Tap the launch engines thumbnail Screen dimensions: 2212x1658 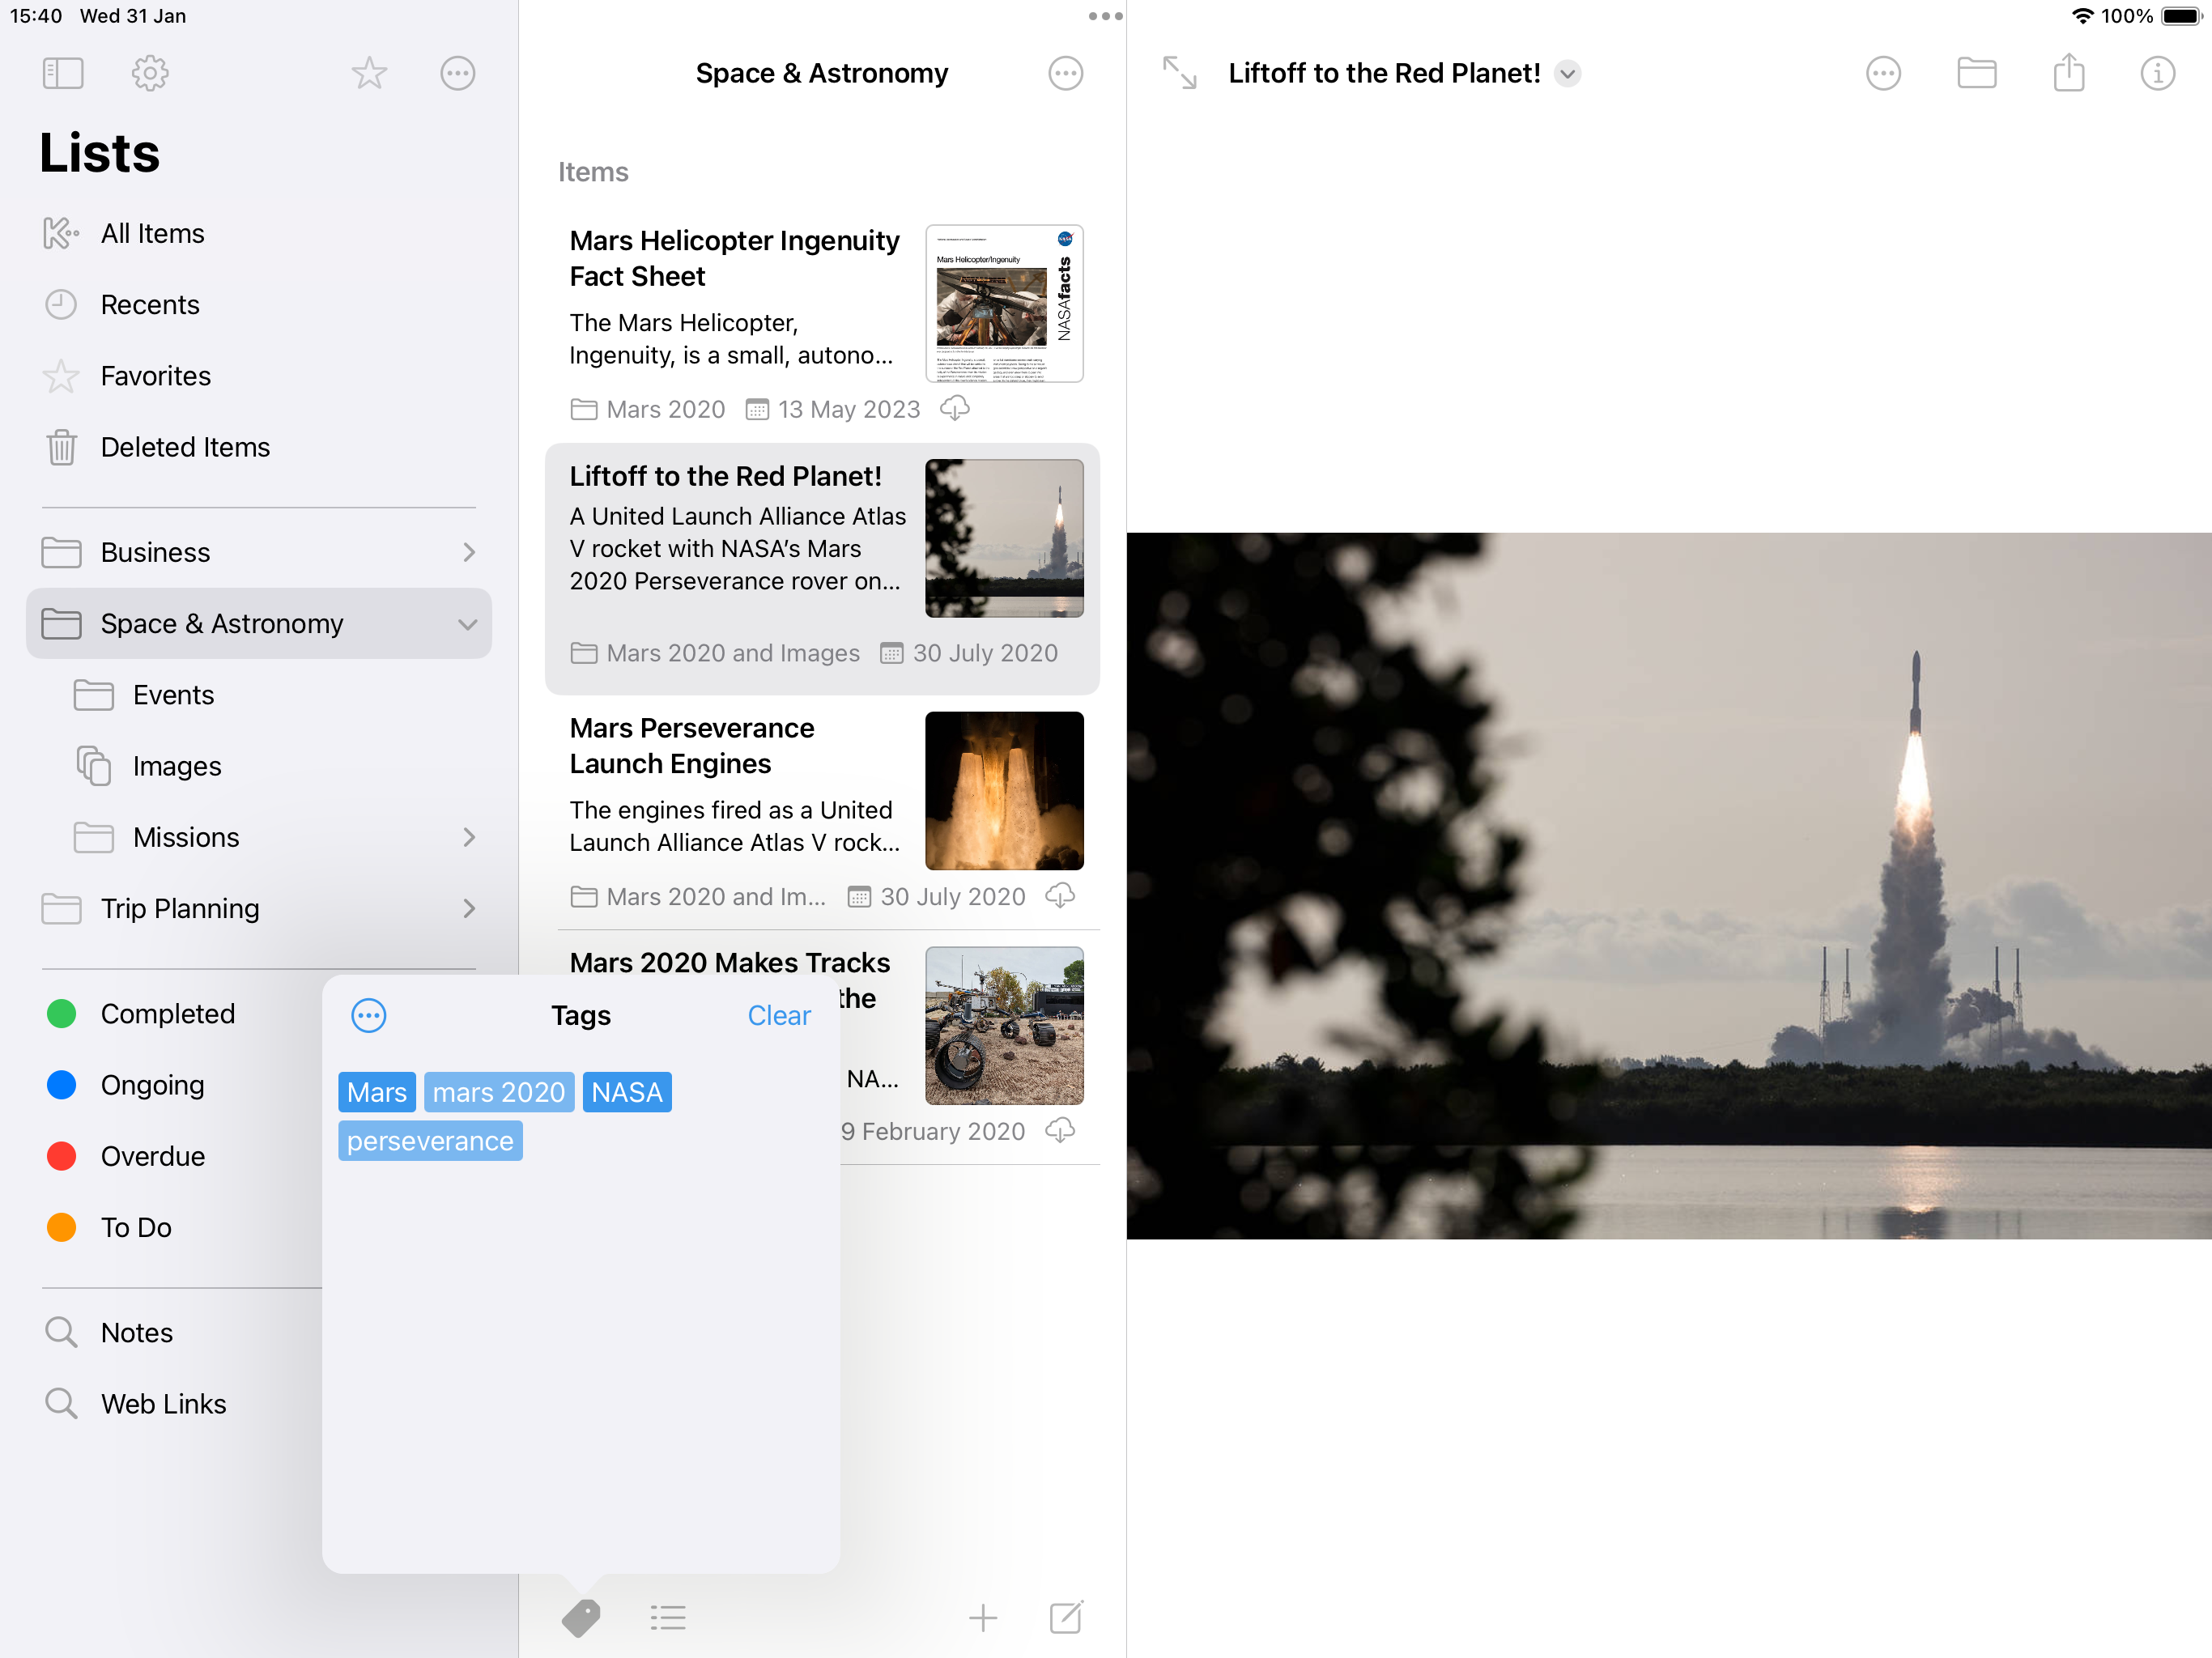click(1004, 790)
